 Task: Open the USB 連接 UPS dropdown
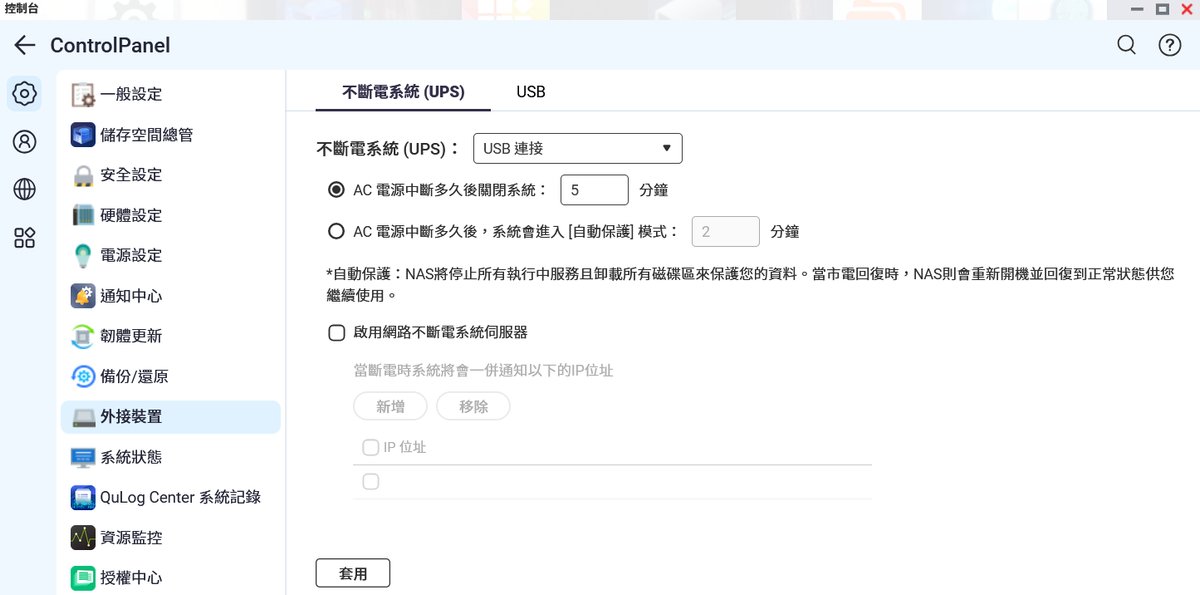pos(577,149)
